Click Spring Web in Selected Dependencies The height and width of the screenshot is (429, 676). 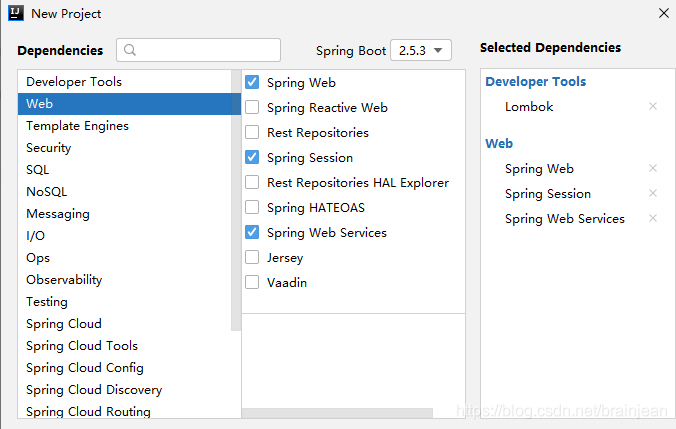click(539, 169)
